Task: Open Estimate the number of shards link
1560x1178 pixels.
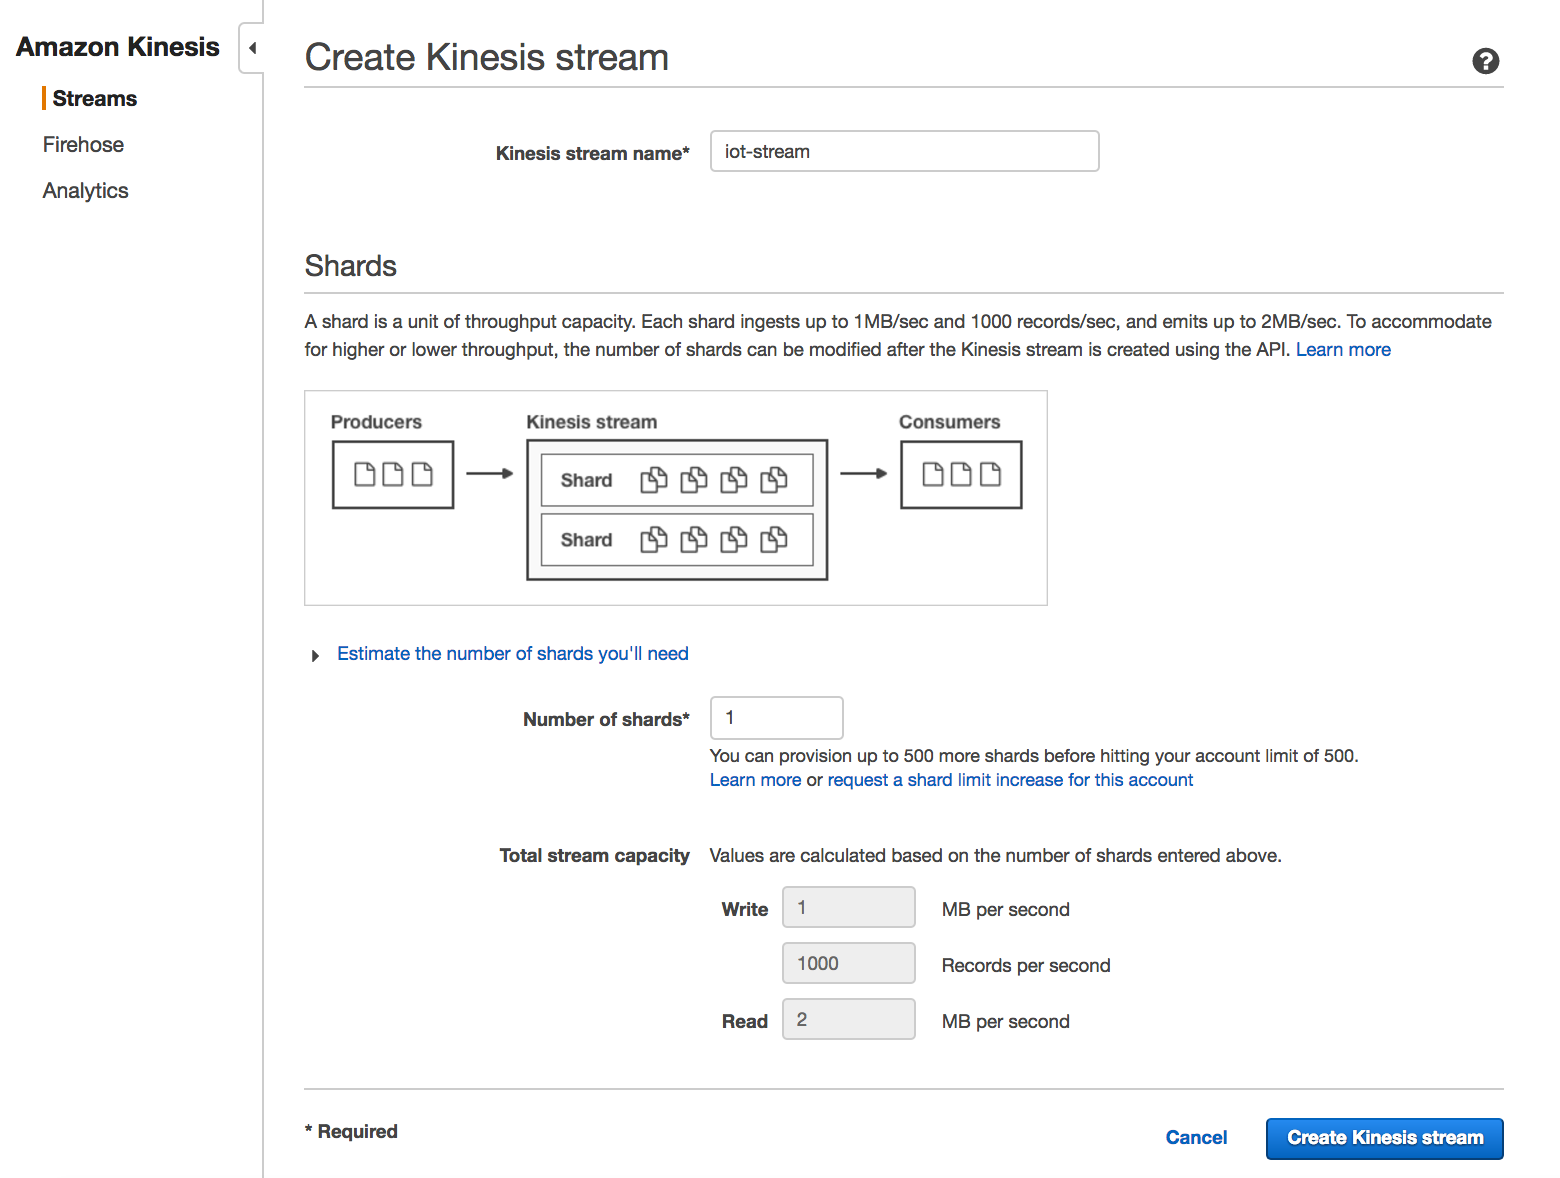Action: click(x=512, y=653)
